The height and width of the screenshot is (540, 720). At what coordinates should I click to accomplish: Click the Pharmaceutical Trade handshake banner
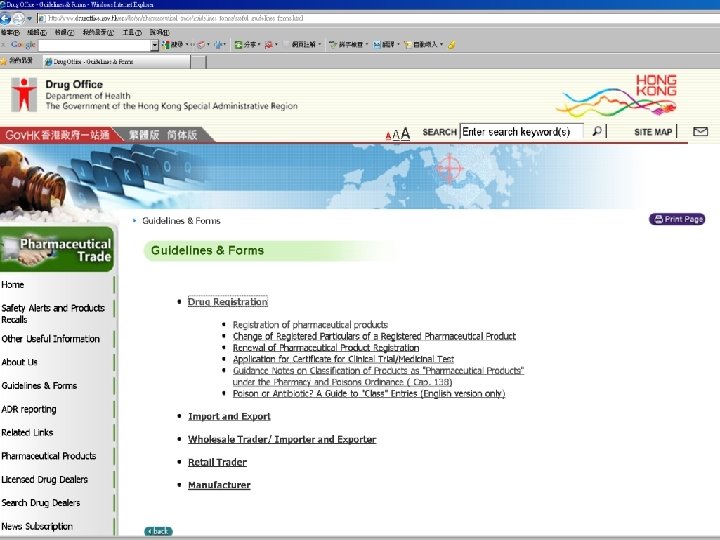tap(57, 249)
